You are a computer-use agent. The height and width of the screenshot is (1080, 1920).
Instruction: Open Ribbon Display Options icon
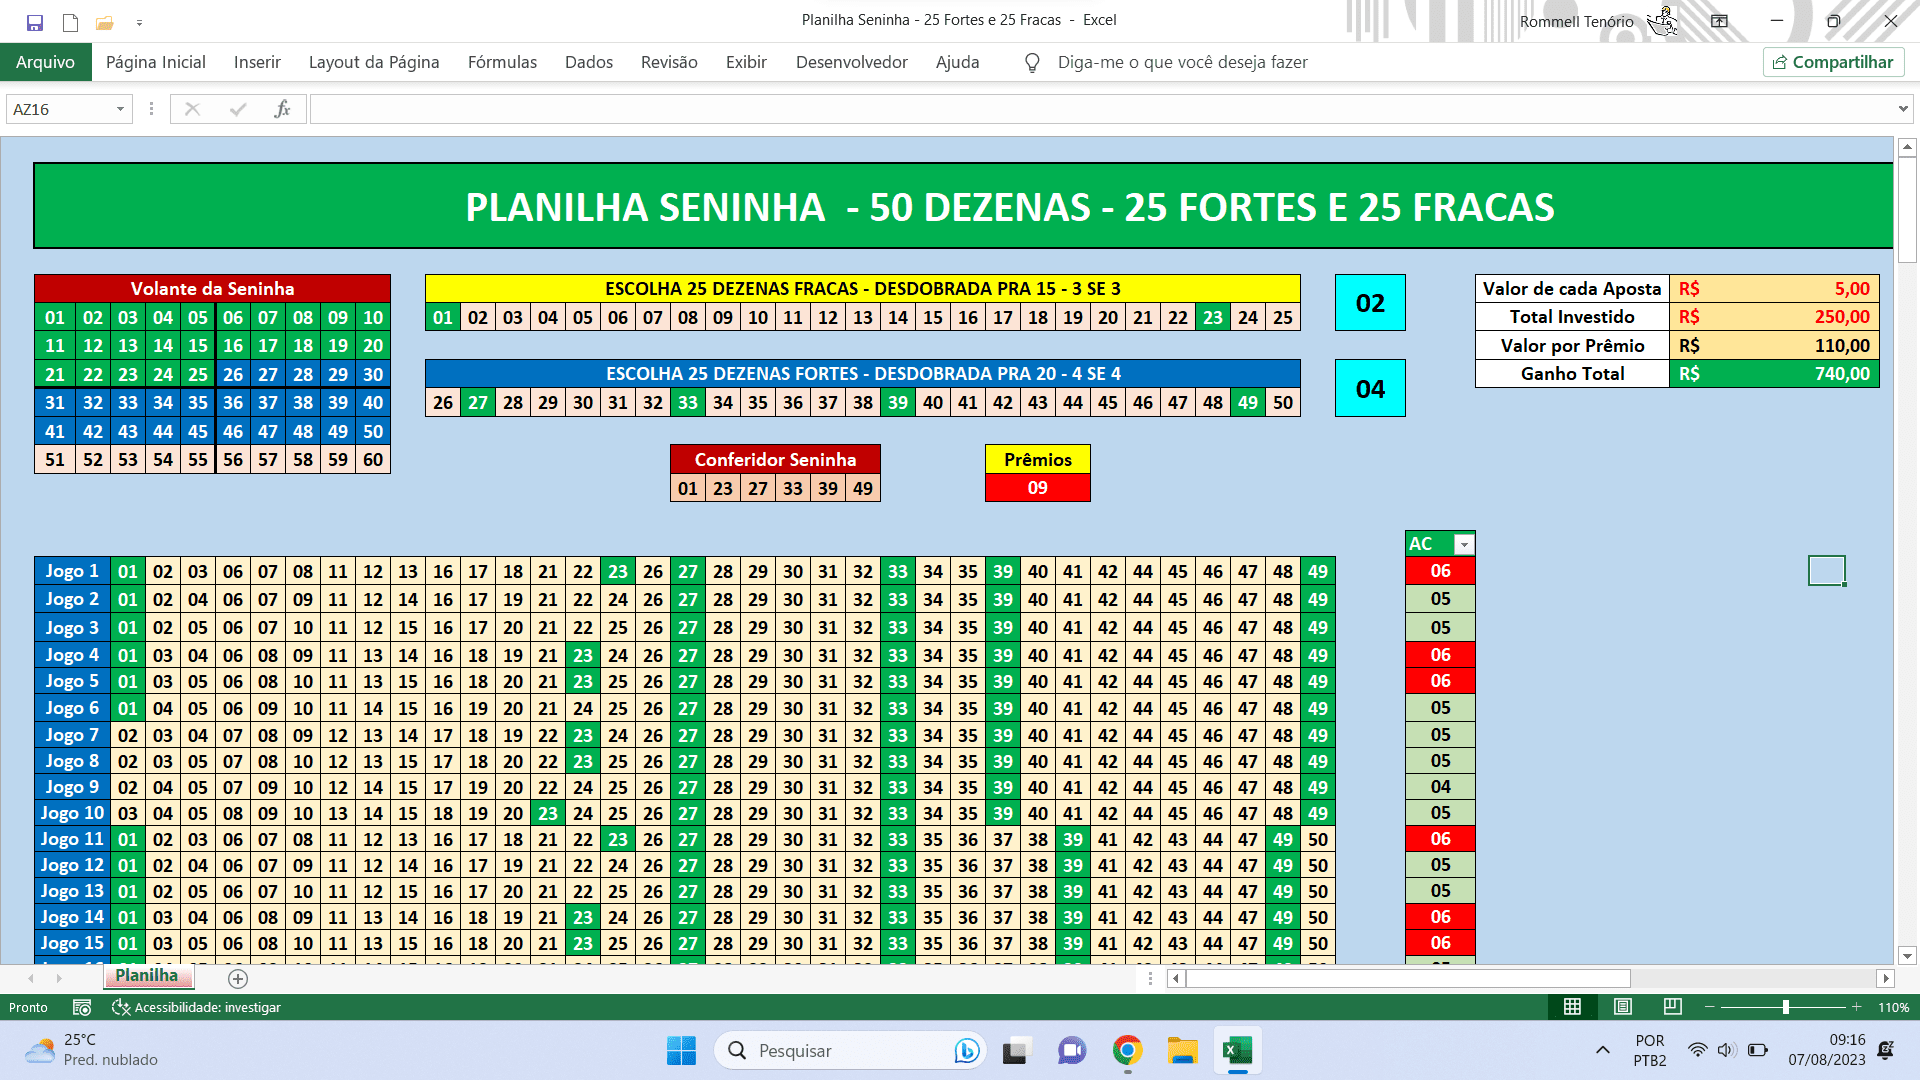(x=1720, y=21)
